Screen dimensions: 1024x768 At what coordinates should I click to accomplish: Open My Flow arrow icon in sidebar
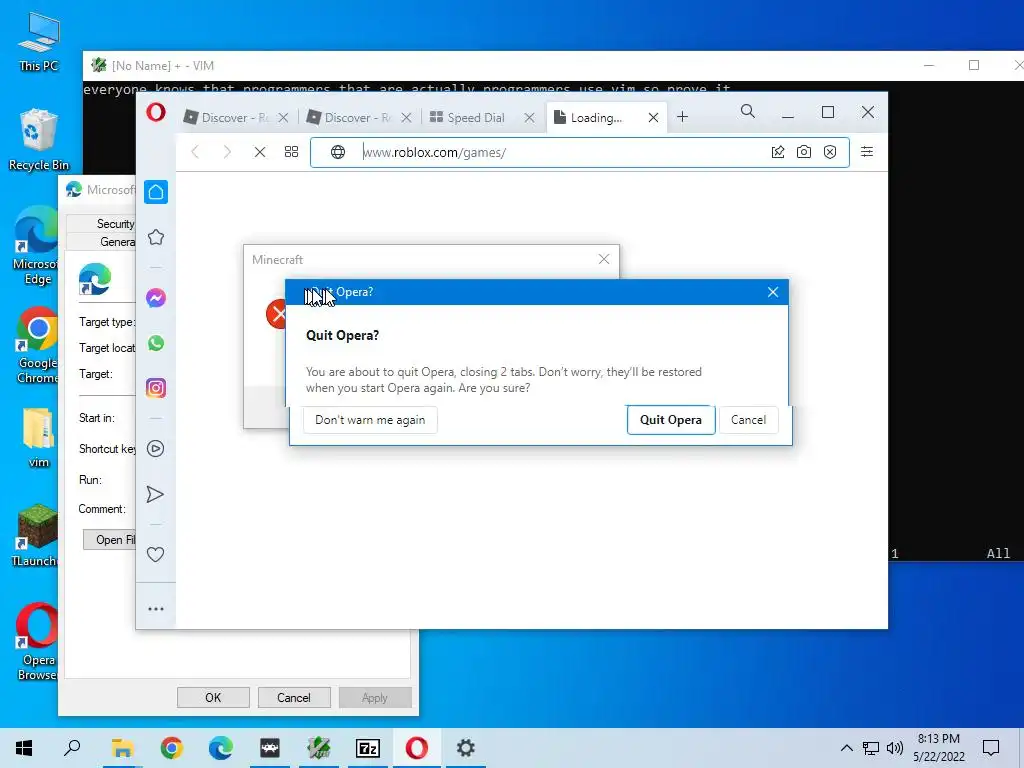155,494
